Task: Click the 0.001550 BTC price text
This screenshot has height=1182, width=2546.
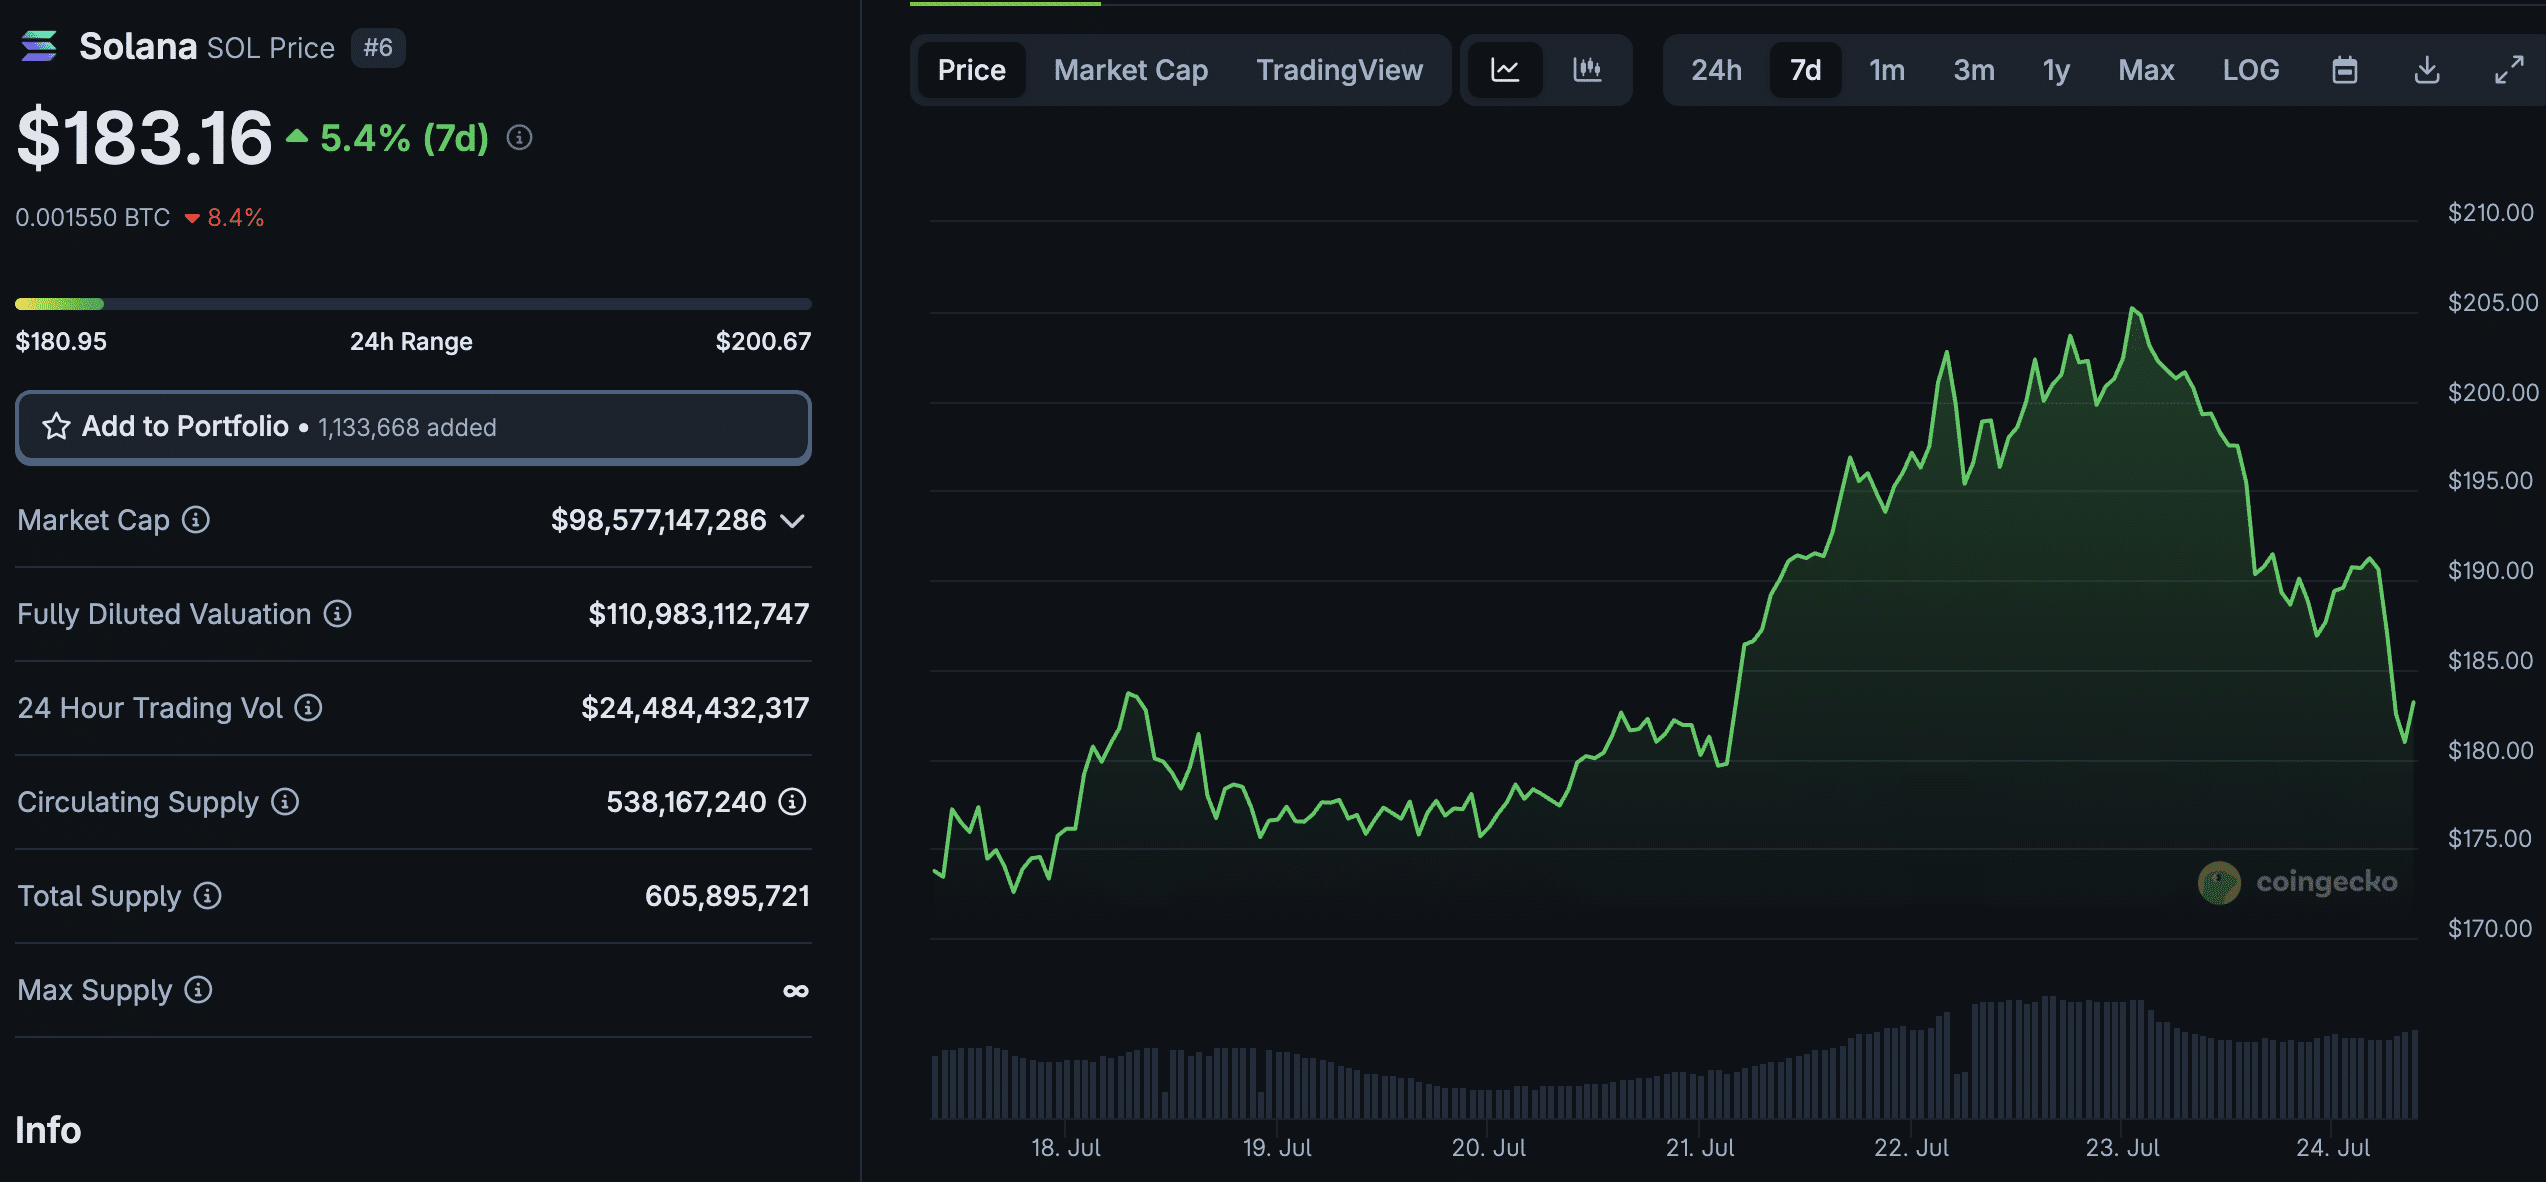Action: point(93,218)
